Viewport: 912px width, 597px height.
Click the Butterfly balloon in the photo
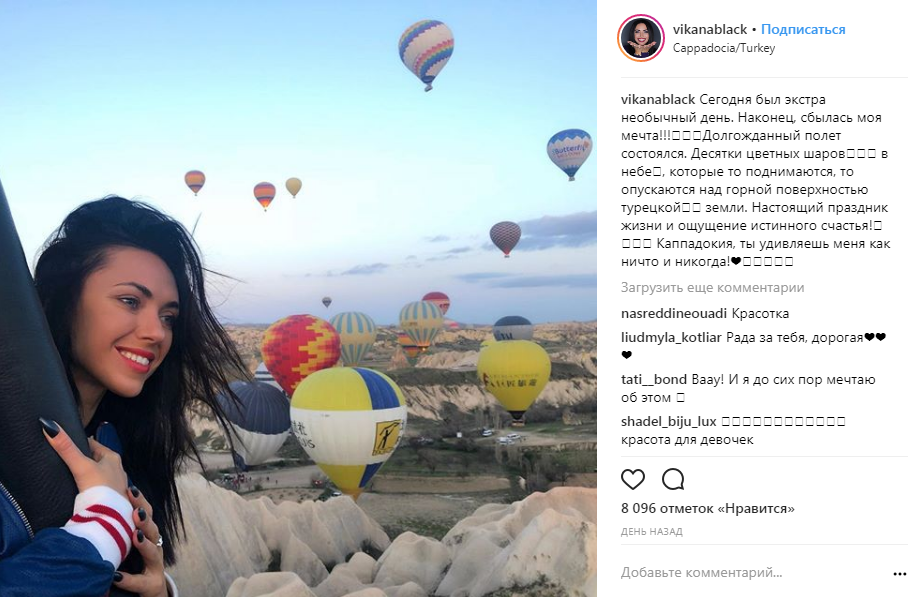tap(569, 154)
